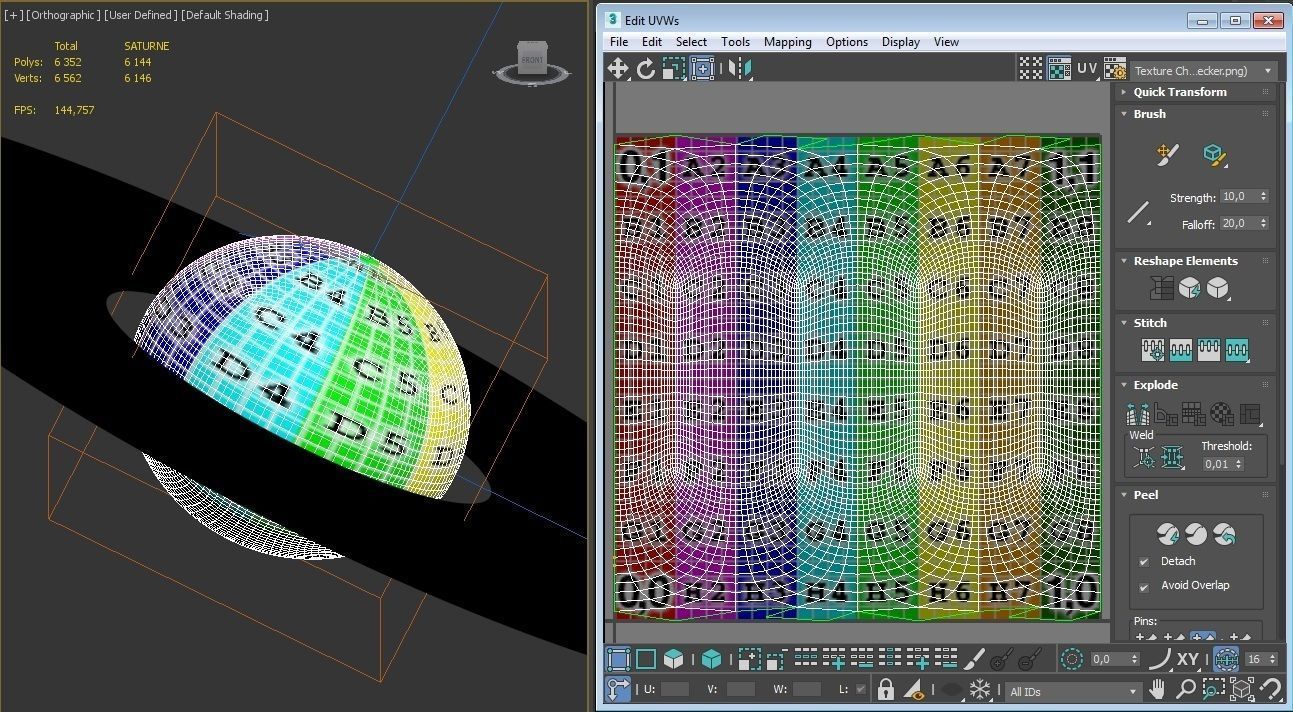Screen dimensions: 1293x712
Task: Click the User Defined viewport label
Action: [142, 15]
